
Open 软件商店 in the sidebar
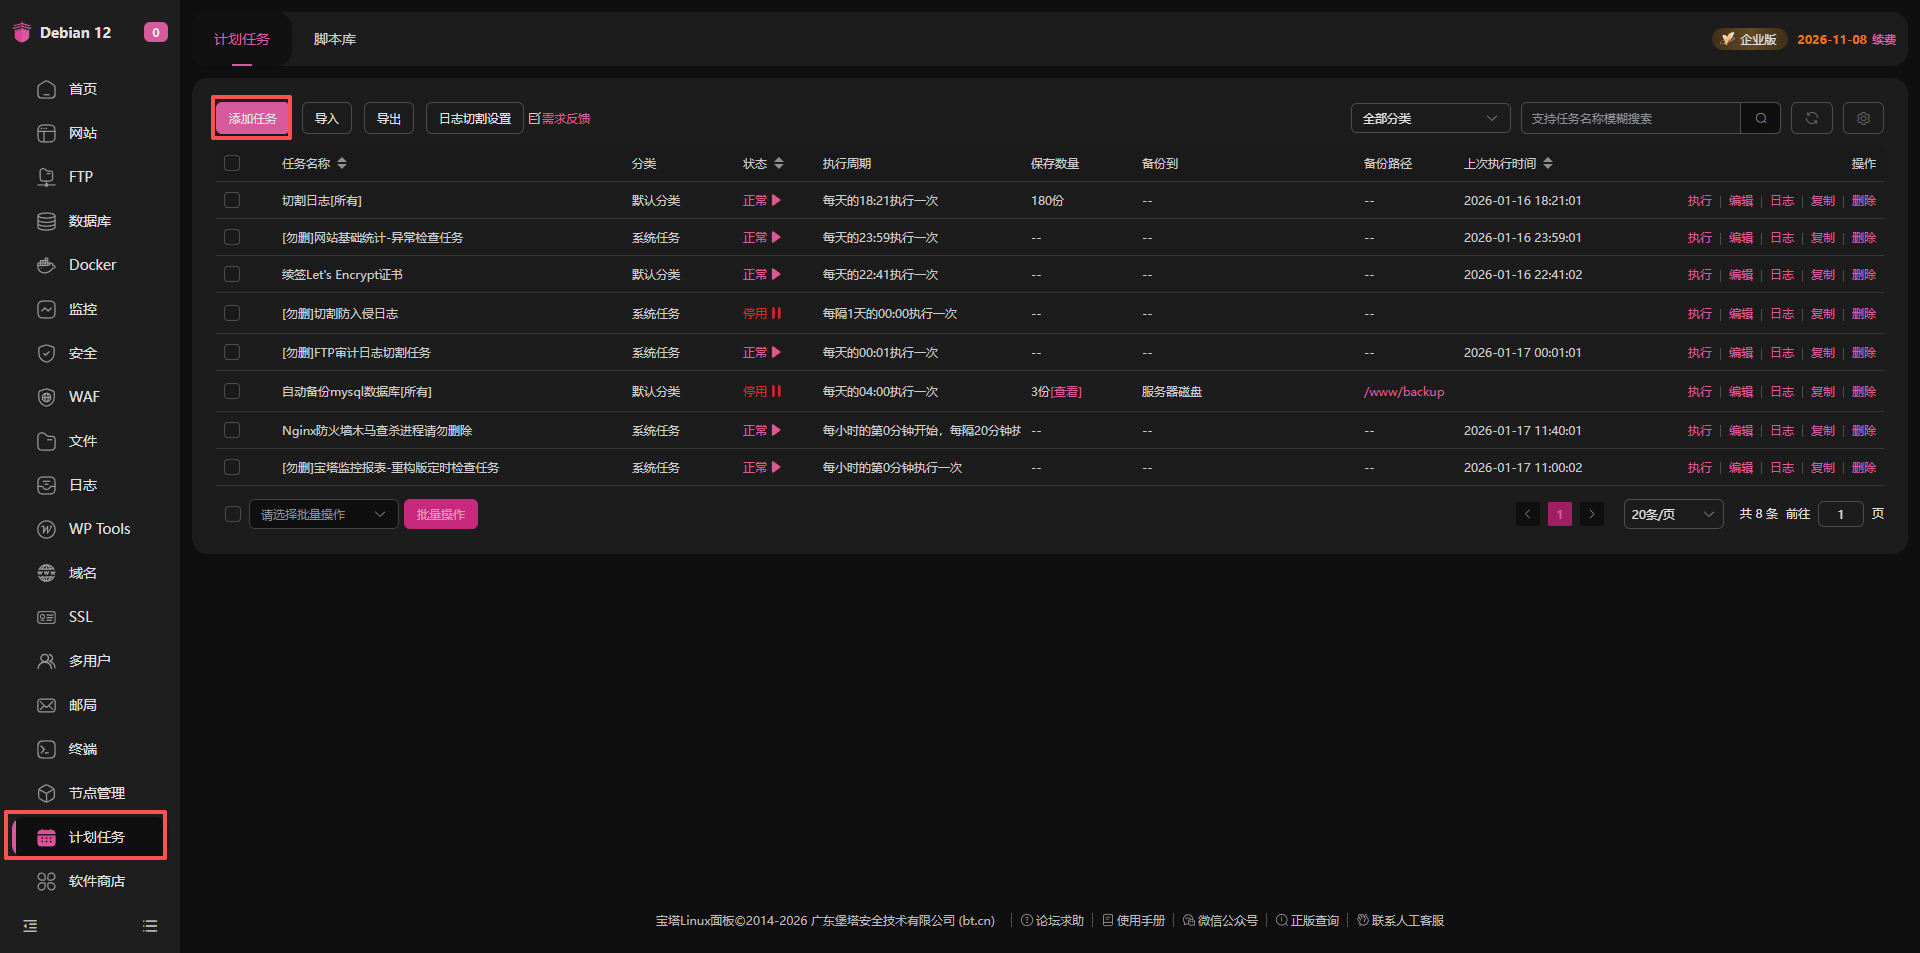96,881
